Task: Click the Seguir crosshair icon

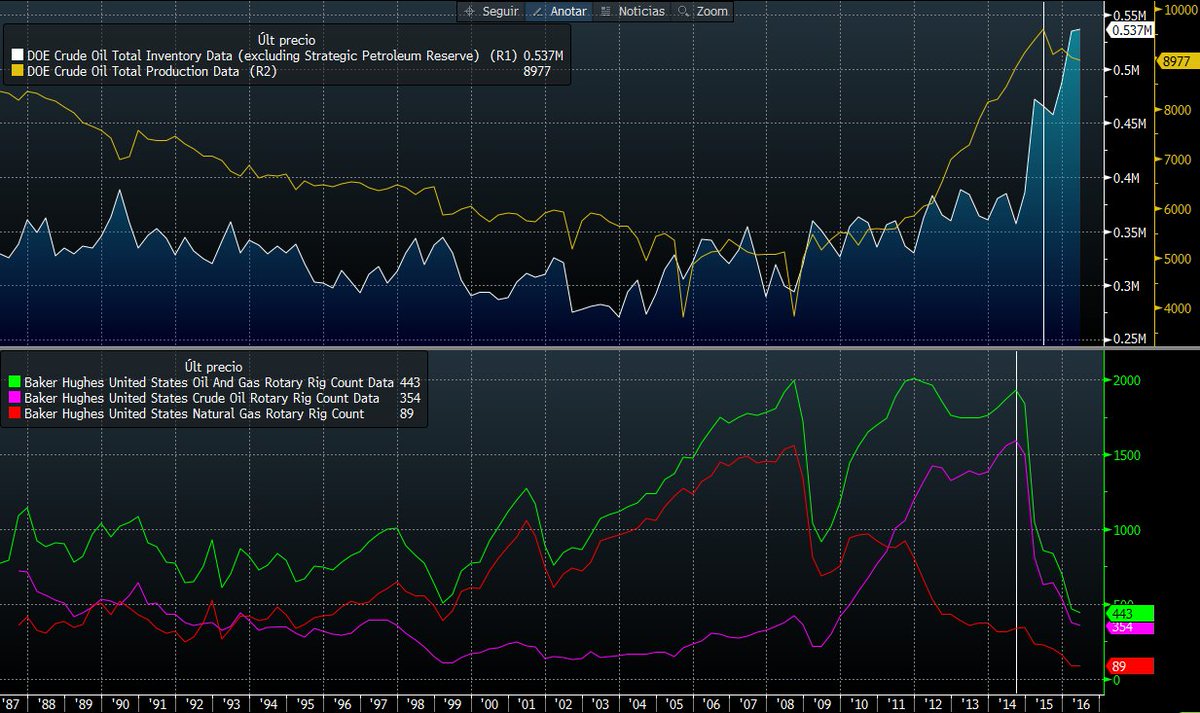Action: coord(471,12)
